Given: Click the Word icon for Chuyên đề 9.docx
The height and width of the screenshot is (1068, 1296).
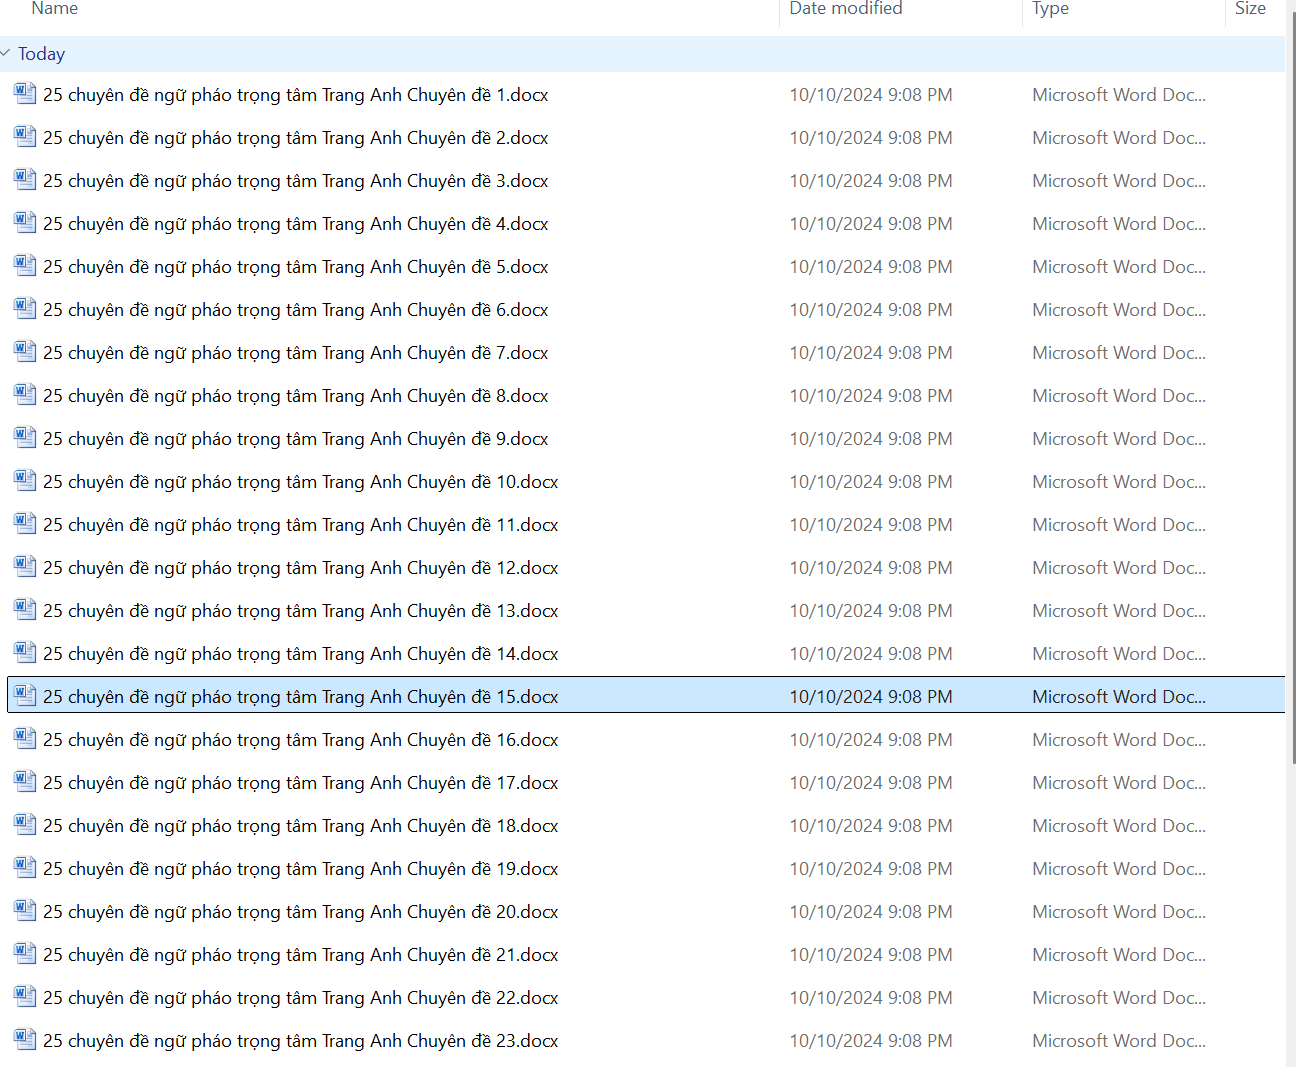Looking at the screenshot, I should (25, 438).
